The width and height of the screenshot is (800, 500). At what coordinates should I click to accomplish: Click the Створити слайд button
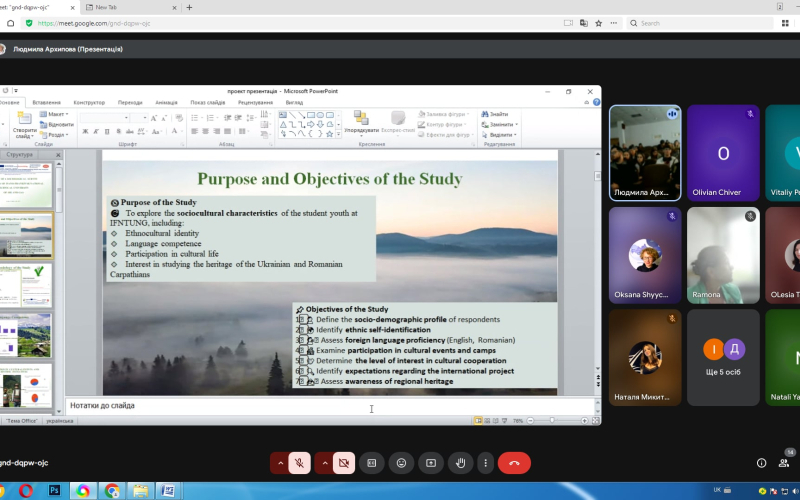click(24, 125)
